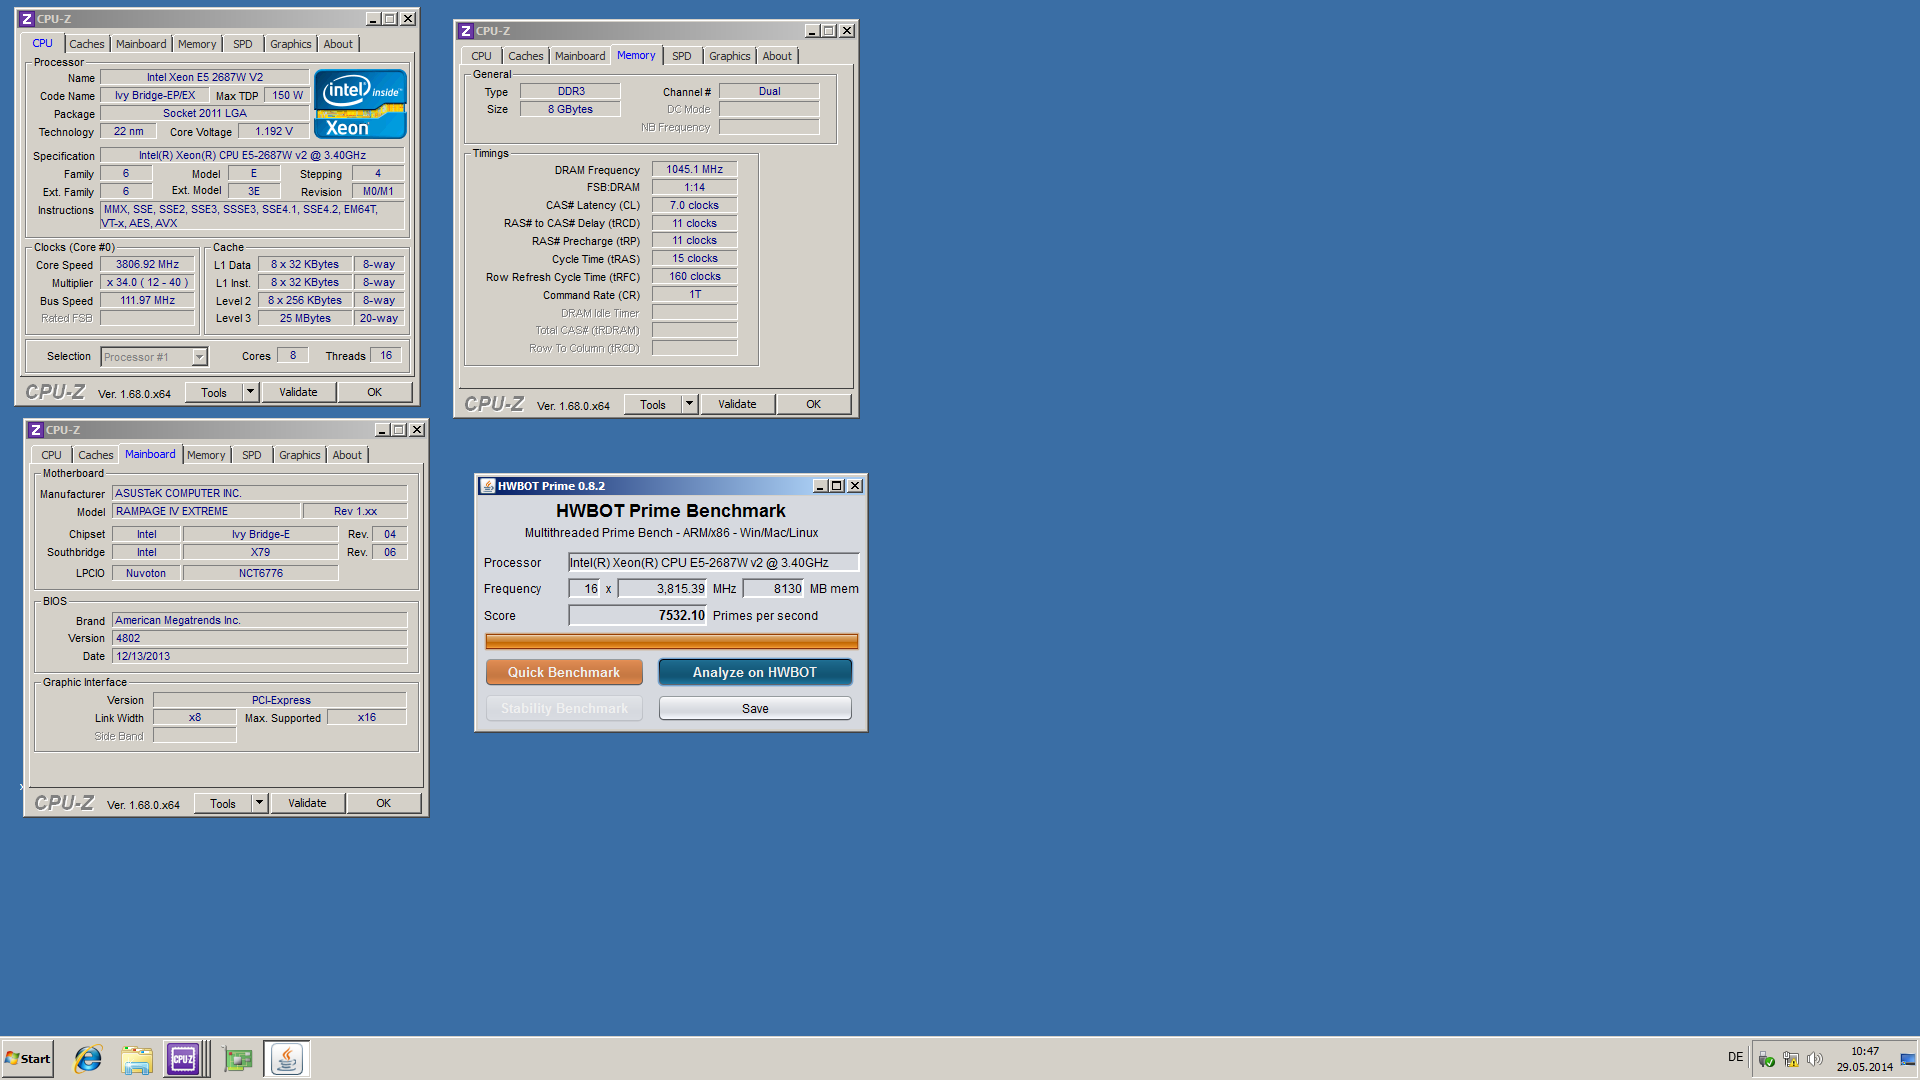1920x1080 pixels.
Task: Open SPD tab in Memory window
Action: click(682, 56)
